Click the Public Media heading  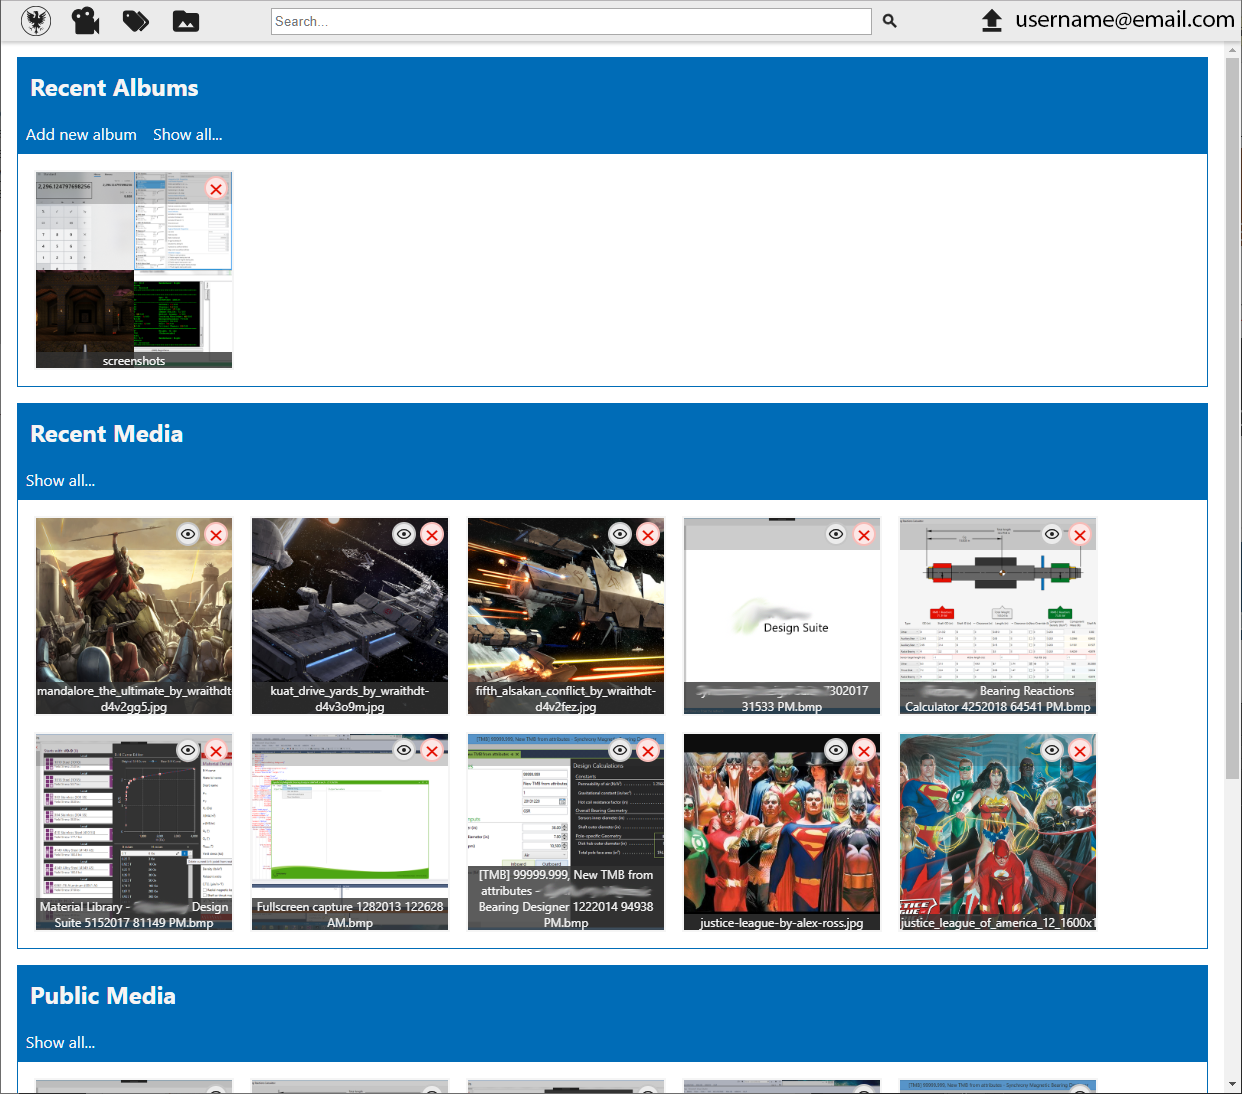pos(103,996)
